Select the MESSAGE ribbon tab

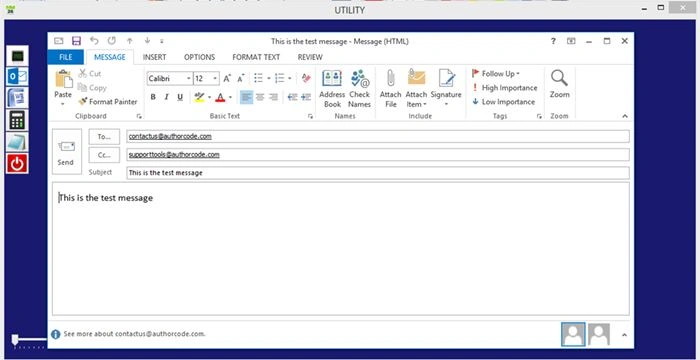(110, 57)
